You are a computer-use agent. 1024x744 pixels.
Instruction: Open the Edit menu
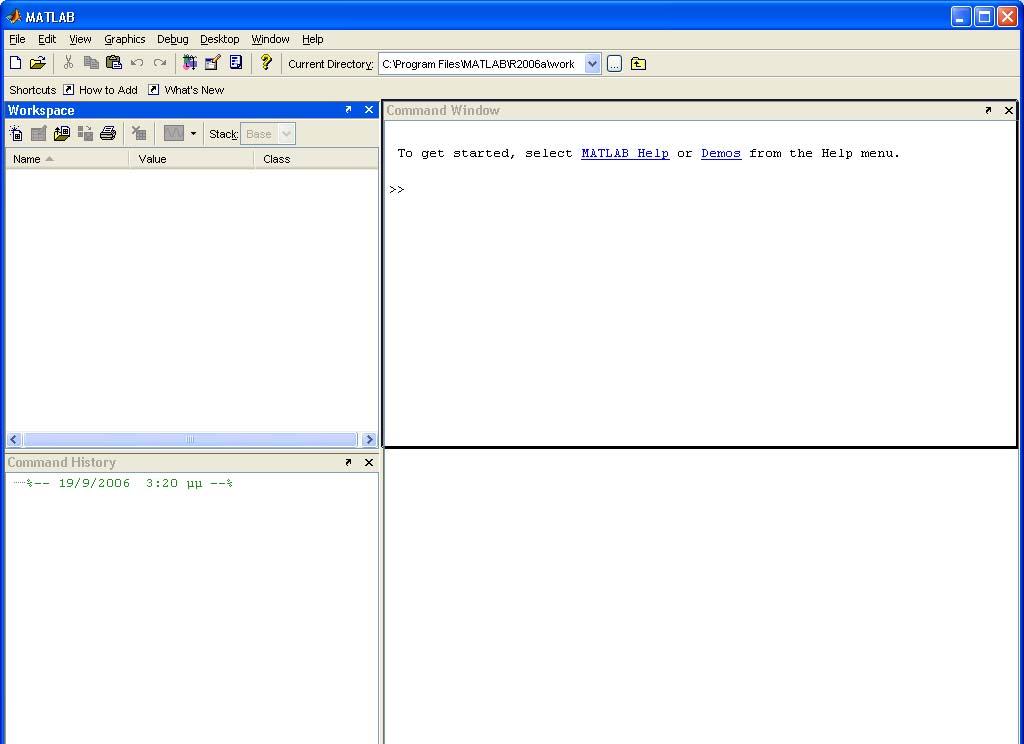click(47, 39)
